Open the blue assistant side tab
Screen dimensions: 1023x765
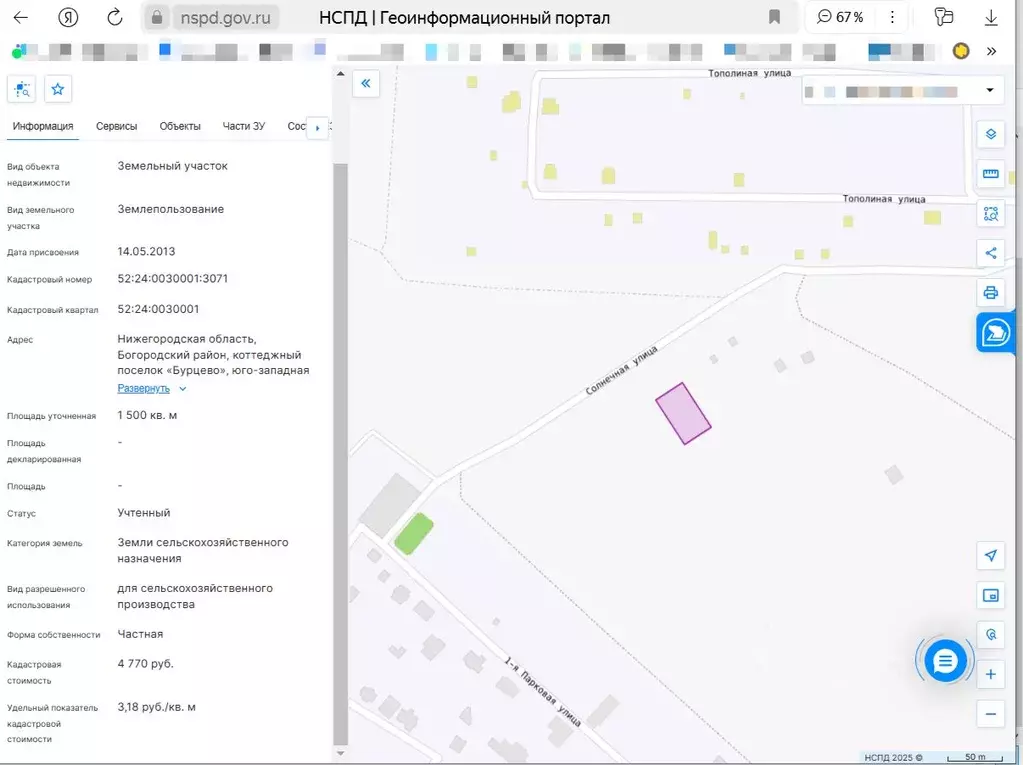(996, 333)
